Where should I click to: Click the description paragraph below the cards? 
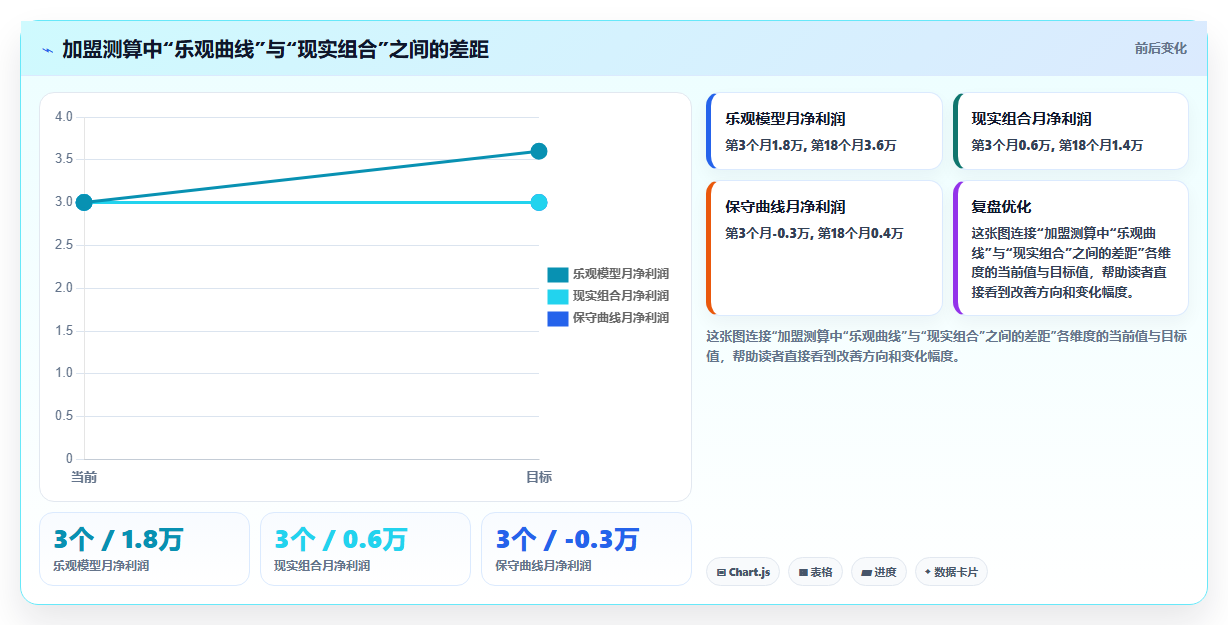click(x=946, y=346)
